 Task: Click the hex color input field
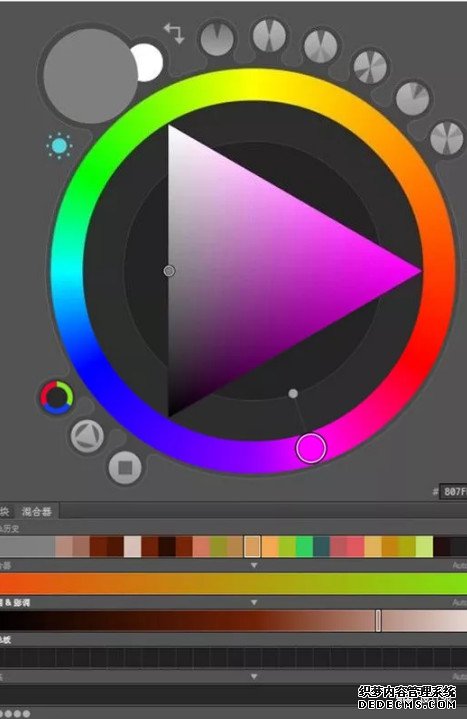coord(453,492)
